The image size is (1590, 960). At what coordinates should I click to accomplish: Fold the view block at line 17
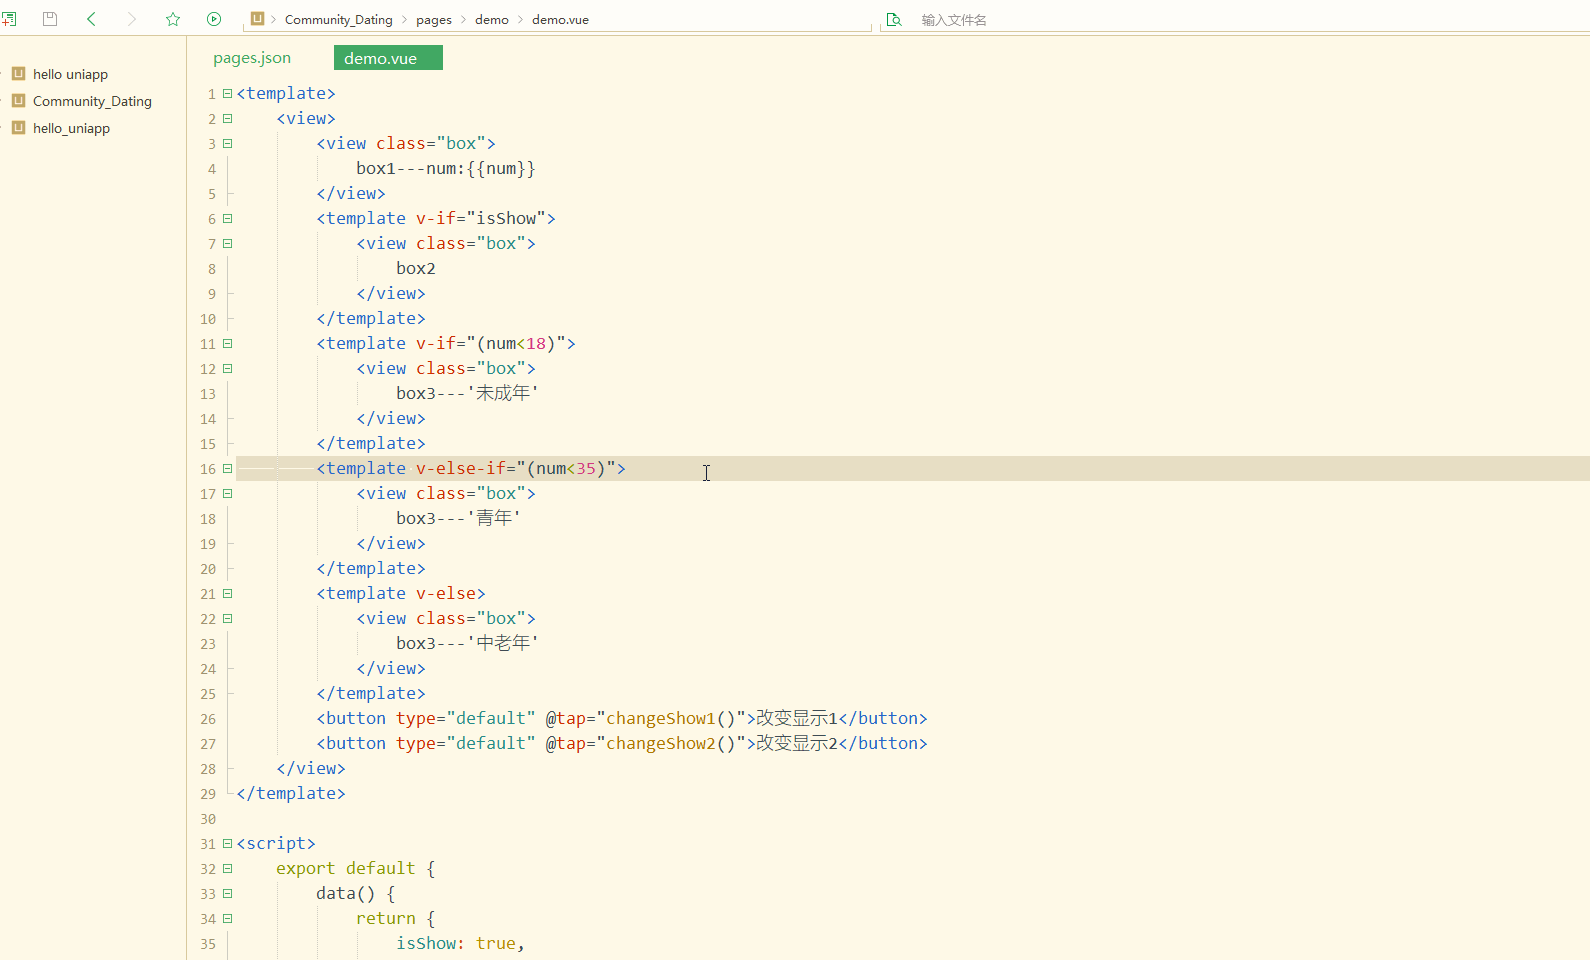click(x=227, y=493)
